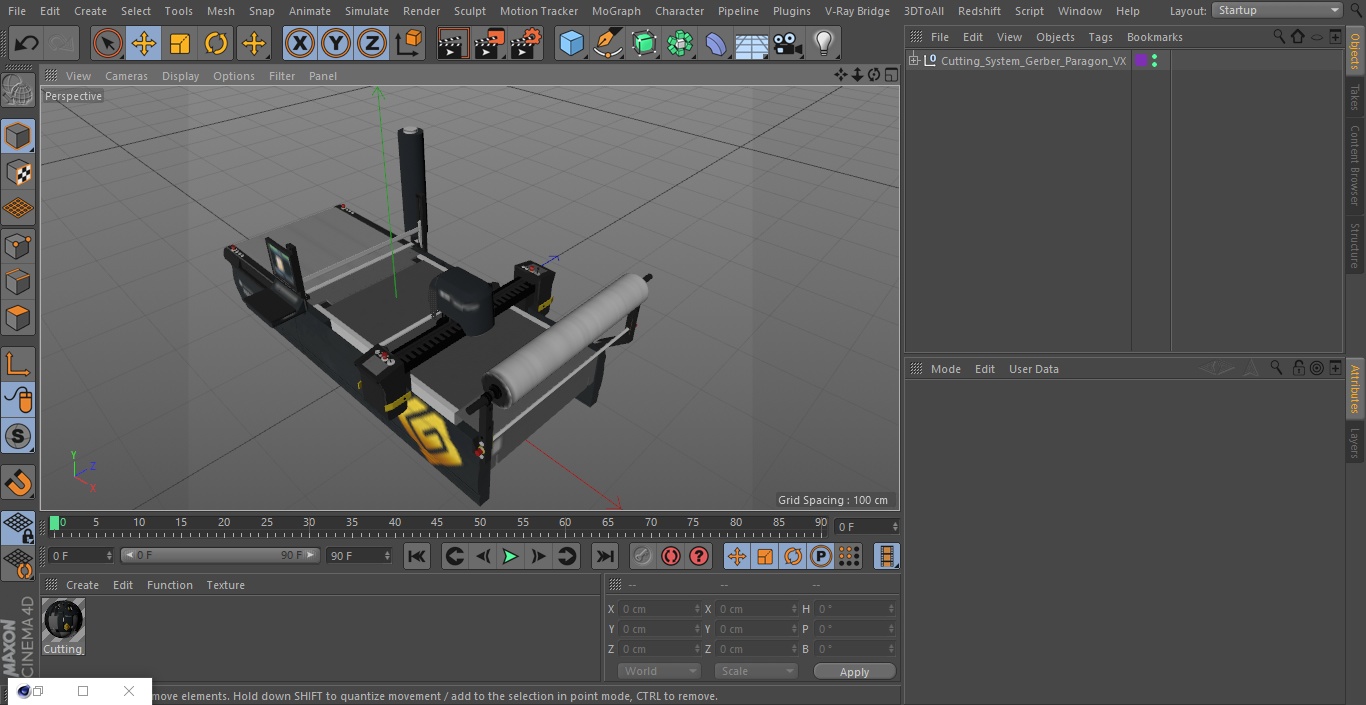Select the Scale tool

coord(180,44)
